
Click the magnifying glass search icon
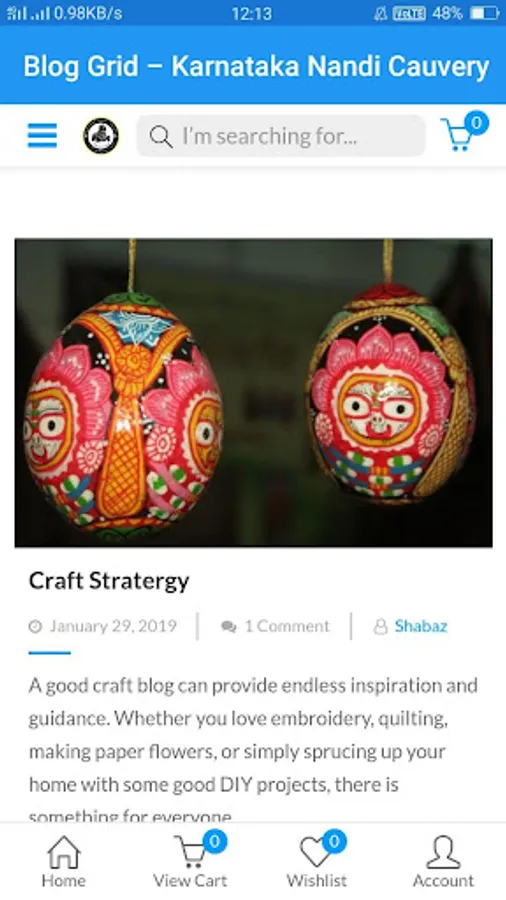point(161,137)
